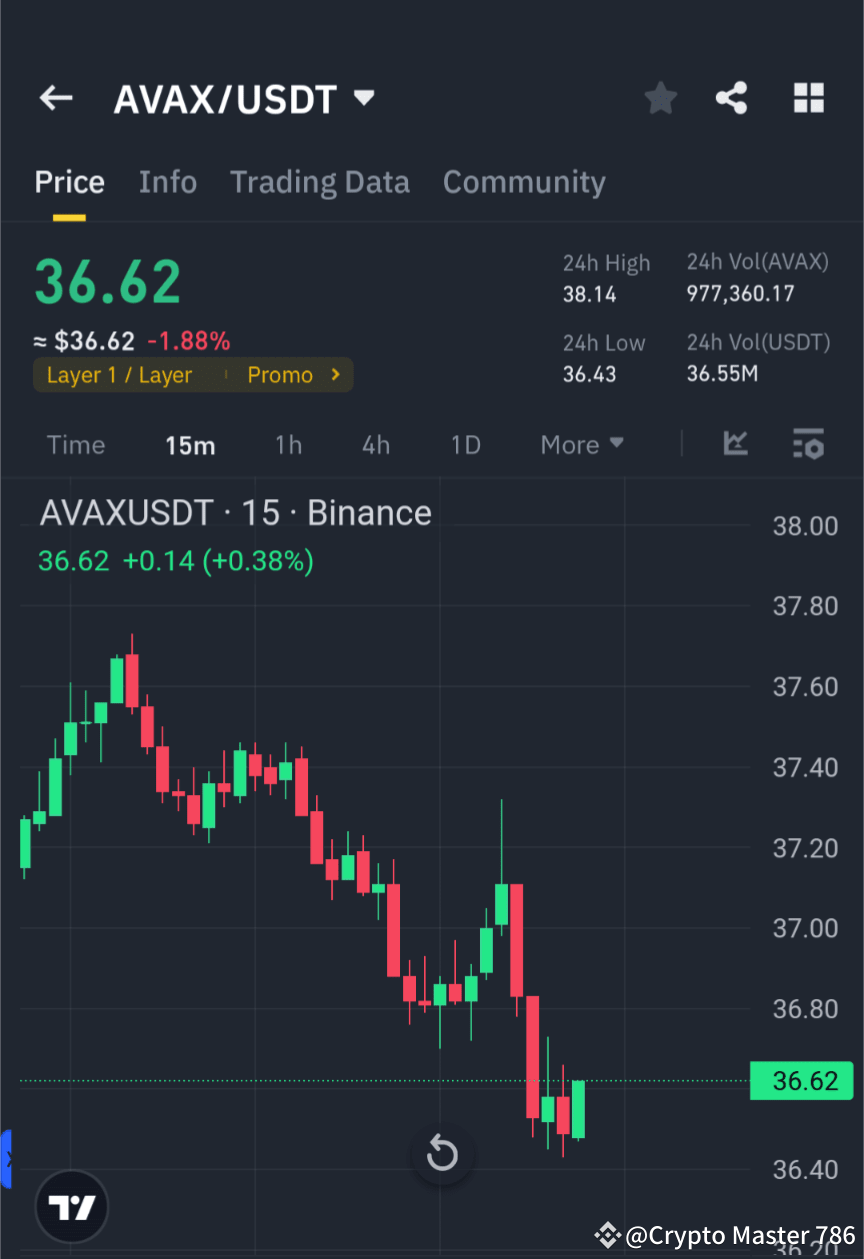Expand the More timeframes dropdown
This screenshot has height=1259, width=864.
coord(581,445)
